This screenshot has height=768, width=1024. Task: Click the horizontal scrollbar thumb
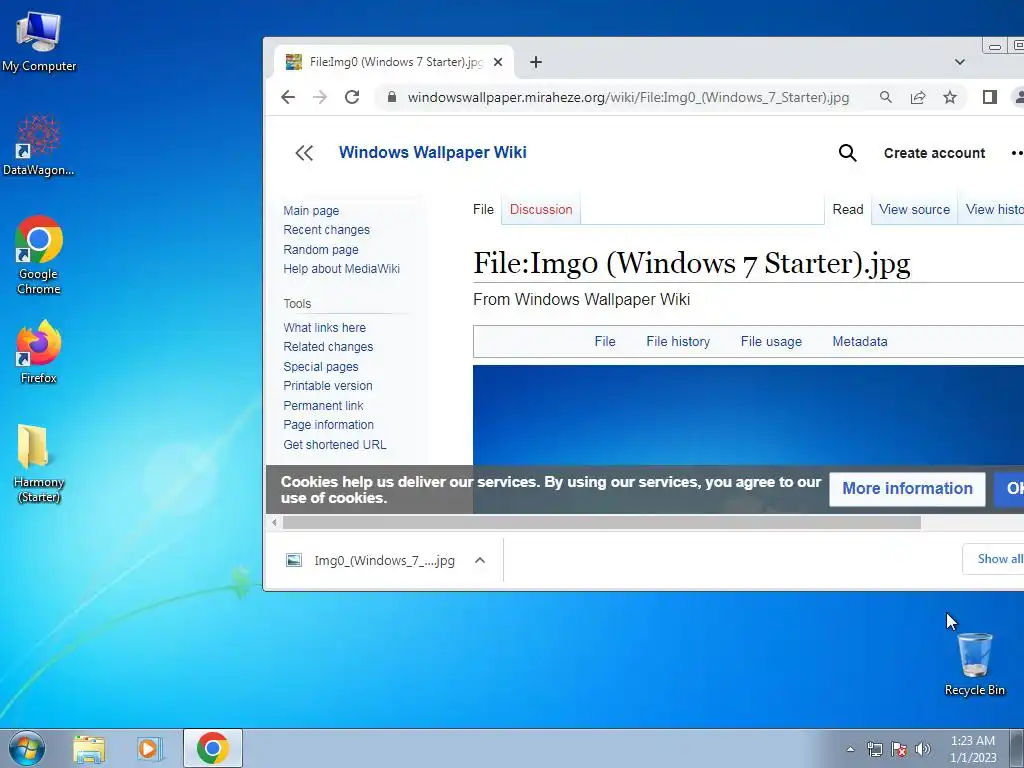pyautogui.click(x=601, y=522)
